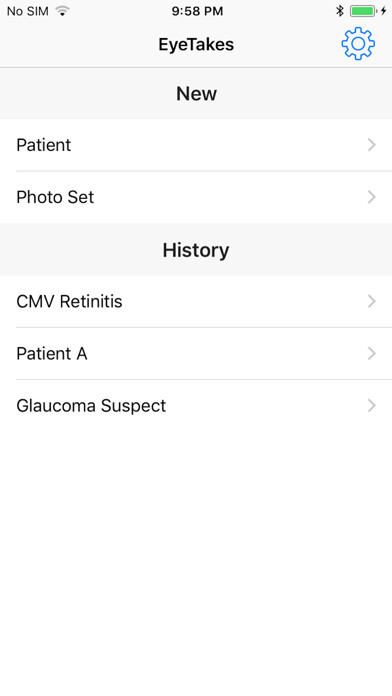Select the Patient label under New

pyautogui.click(x=44, y=145)
